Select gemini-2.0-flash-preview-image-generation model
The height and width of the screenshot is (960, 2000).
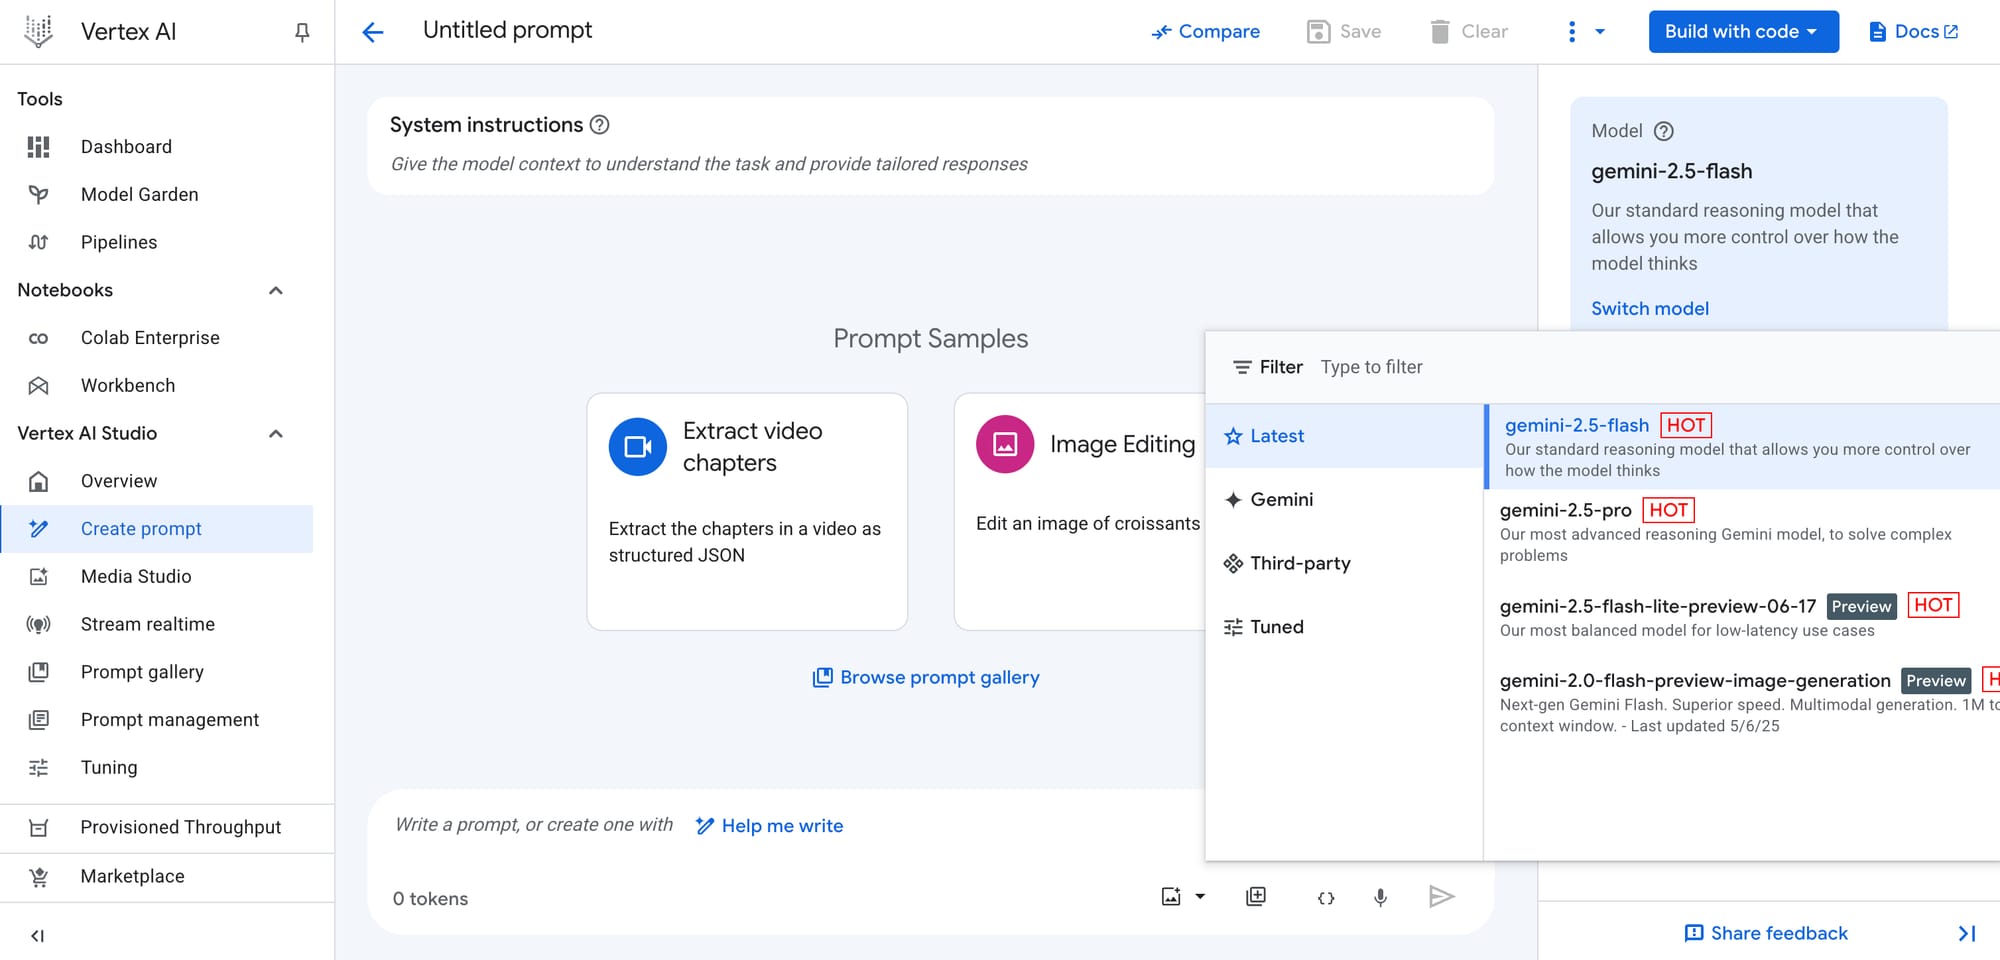coord(1742,702)
